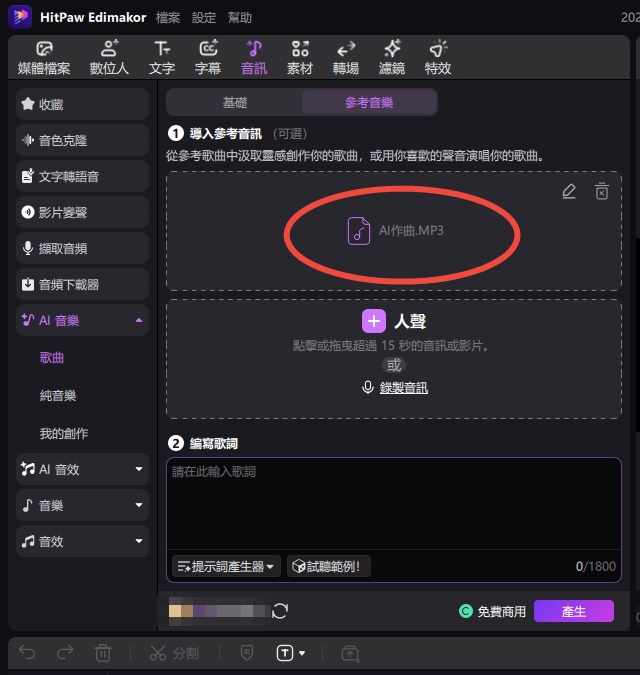Open the 字幕 subtitles panel

pyautogui.click(x=208, y=59)
